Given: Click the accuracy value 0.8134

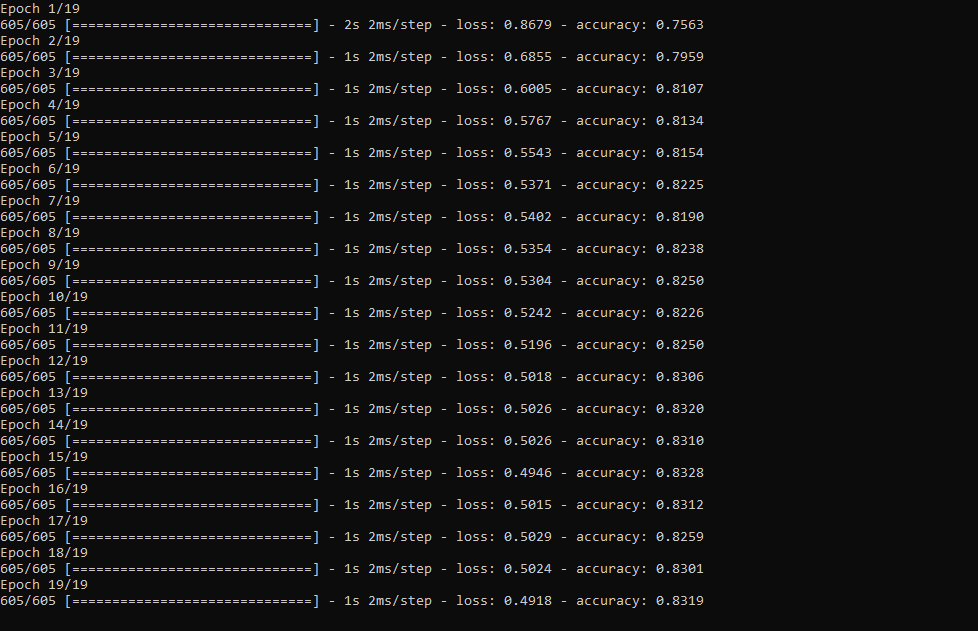Looking at the screenshot, I should (679, 121).
